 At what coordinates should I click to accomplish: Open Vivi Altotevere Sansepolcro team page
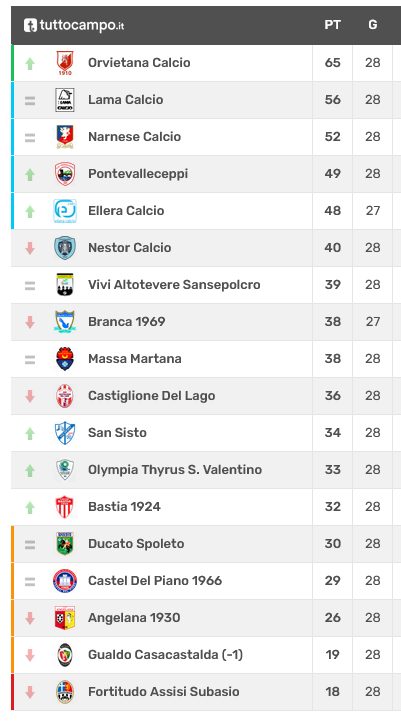[174, 285]
